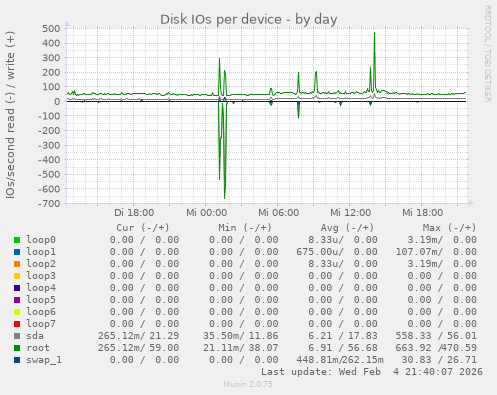Click the y-axis value 0
Viewport: 497px width, 395px height.
[x=57, y=101]
